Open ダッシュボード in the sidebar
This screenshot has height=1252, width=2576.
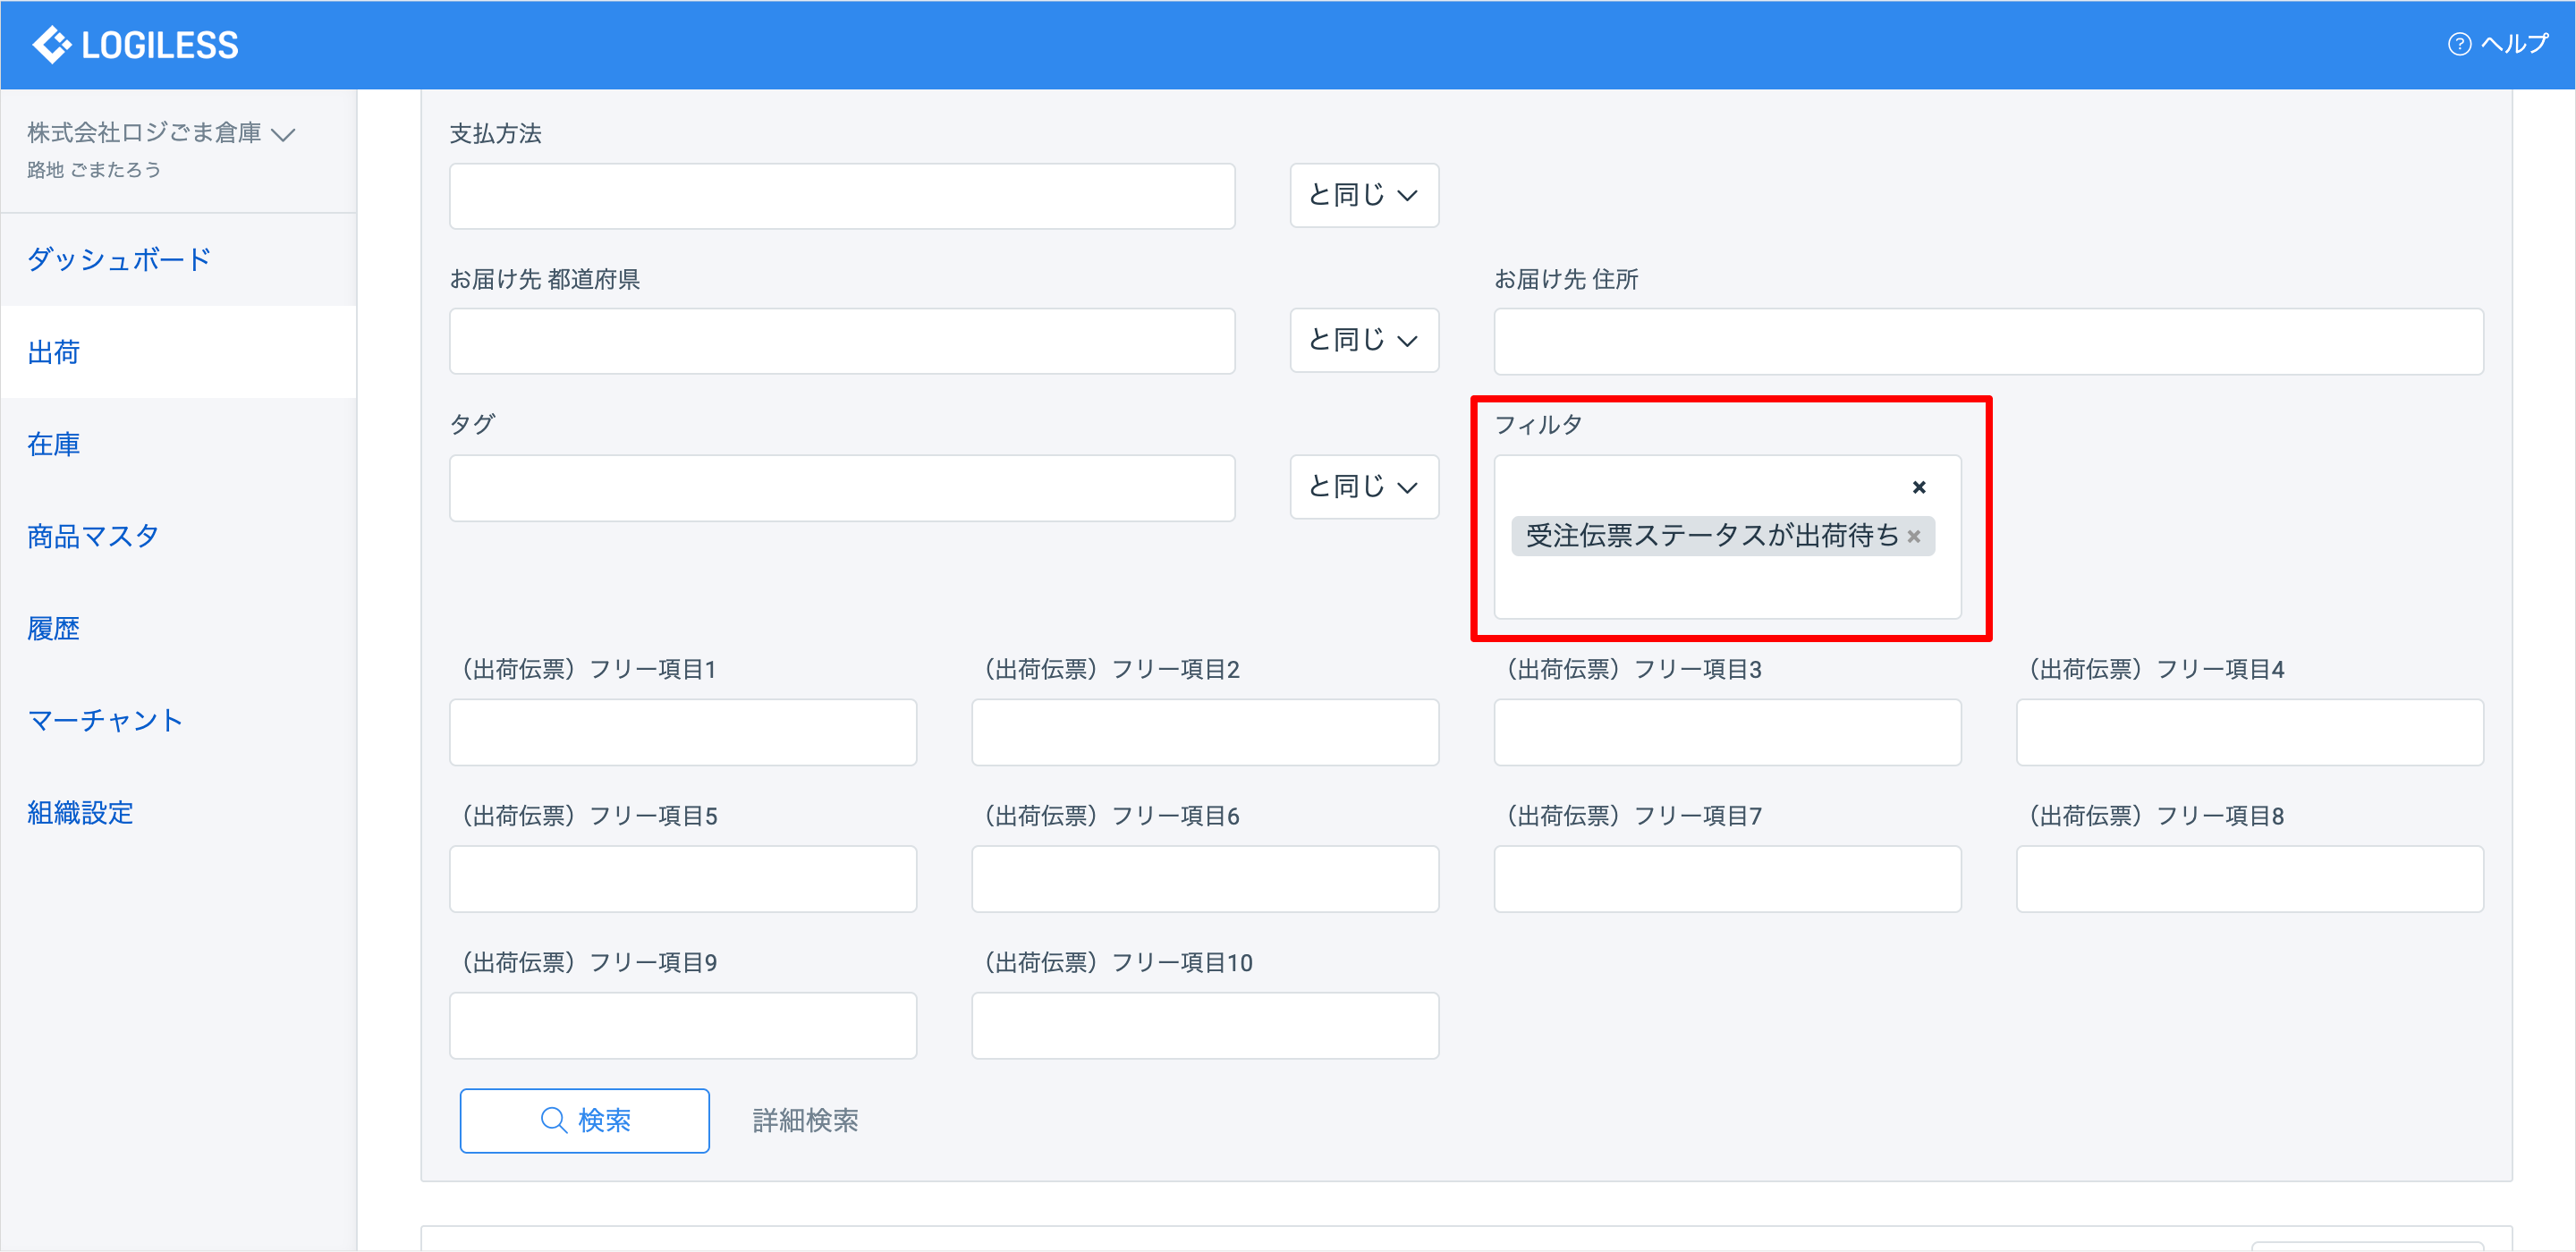(x=119, y=260)
